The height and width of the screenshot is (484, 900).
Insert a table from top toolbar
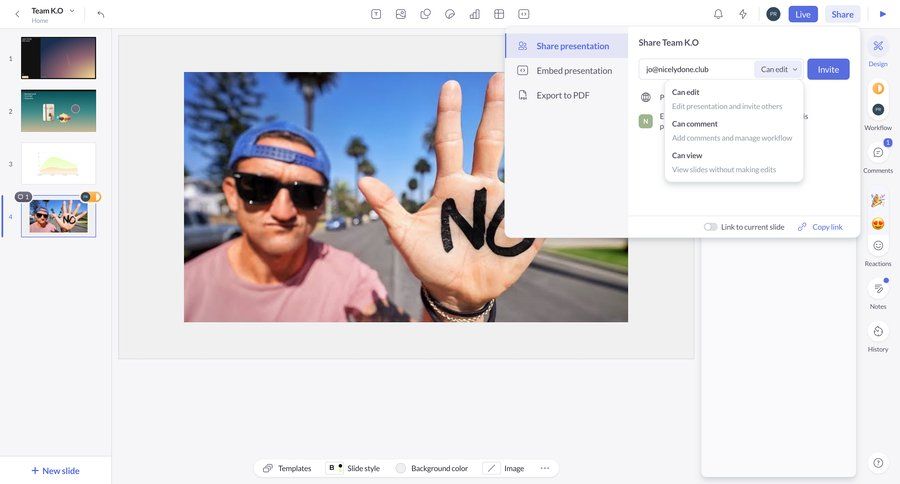(499, 14)
